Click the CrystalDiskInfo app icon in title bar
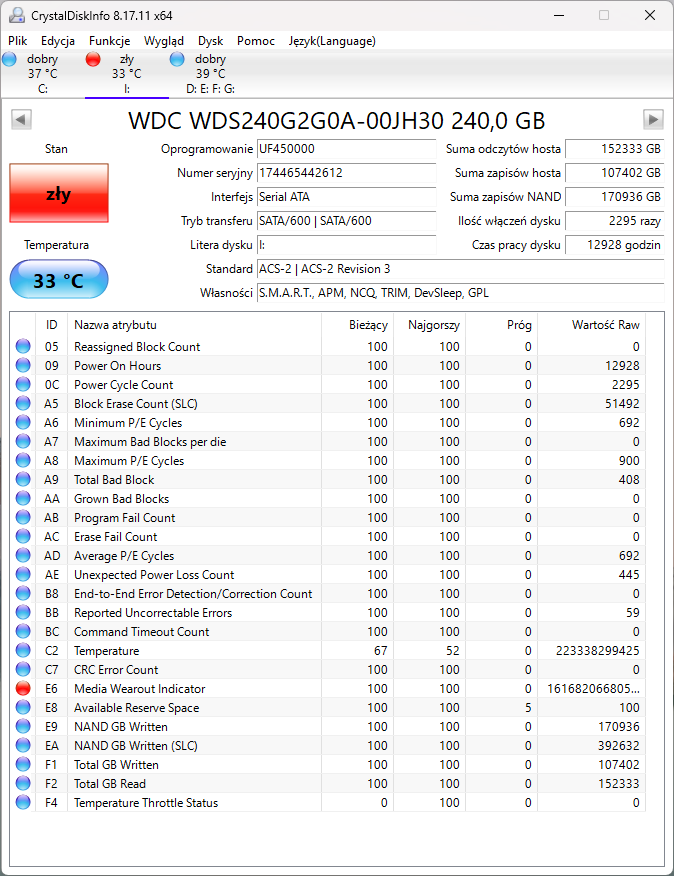 (x=17, y=15)
